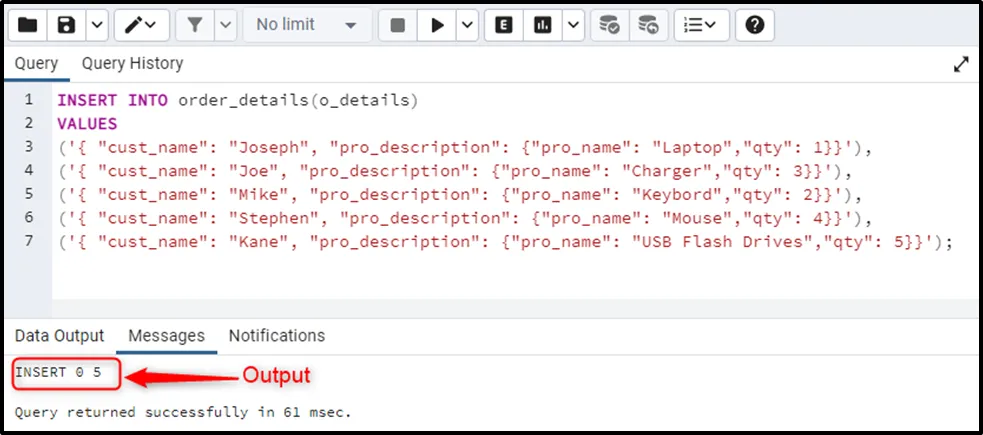Expand the execute options arrow

pyautogui.click(x=467, y=25)
